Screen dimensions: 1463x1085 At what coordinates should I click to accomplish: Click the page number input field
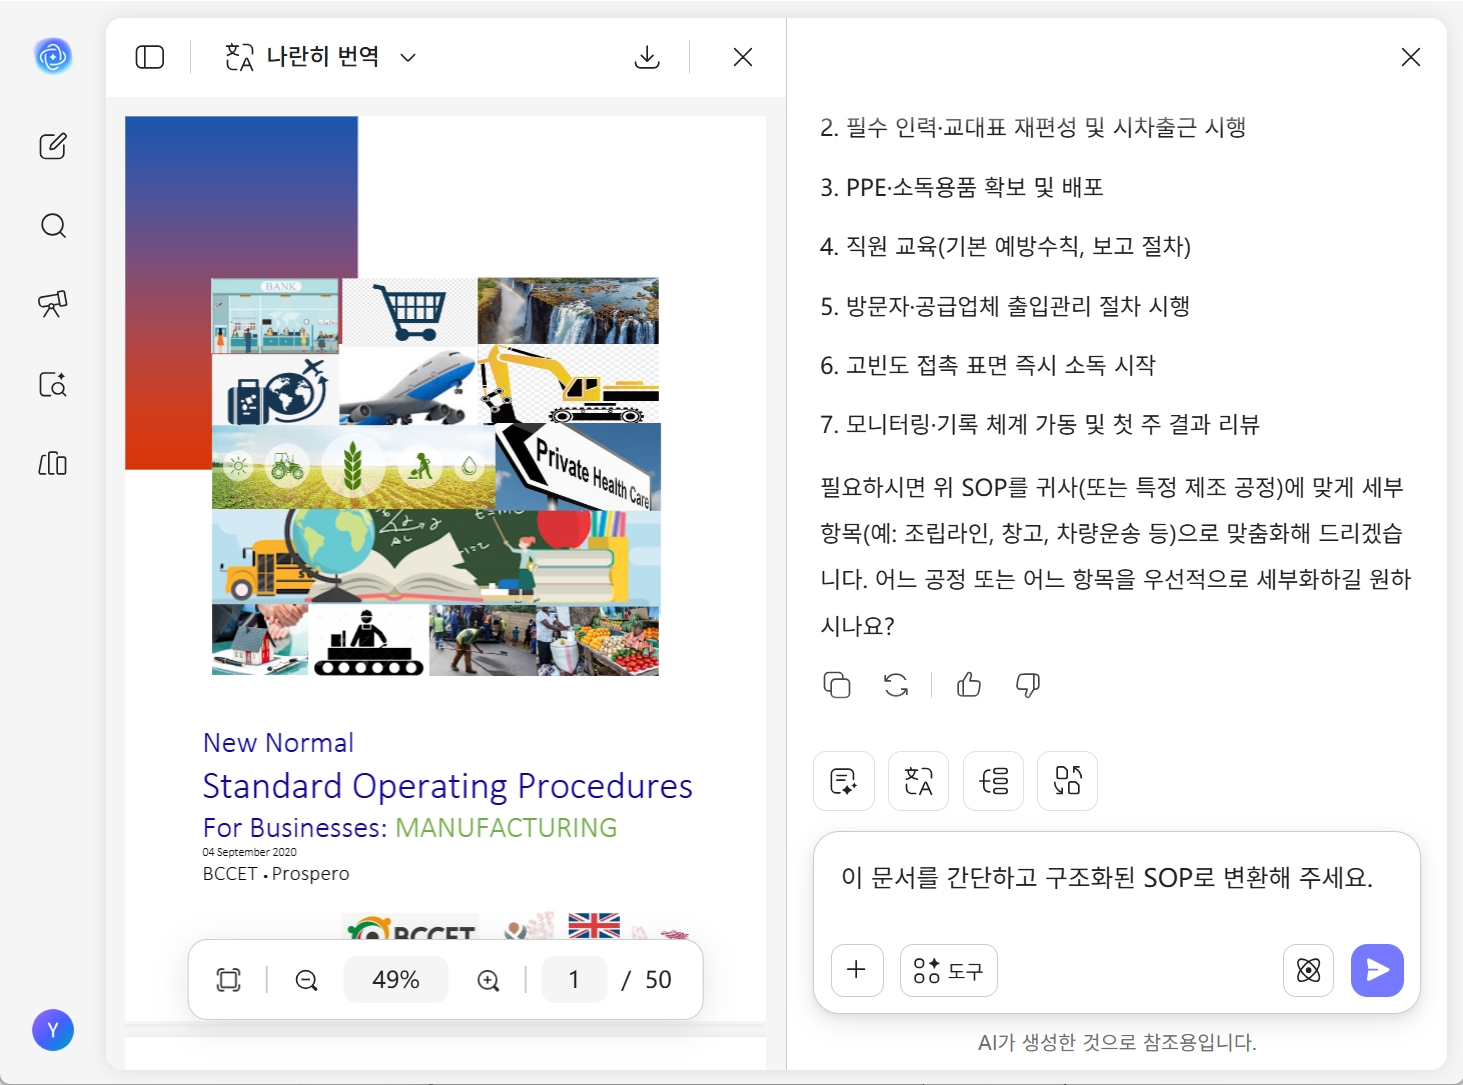coord(574,980)
